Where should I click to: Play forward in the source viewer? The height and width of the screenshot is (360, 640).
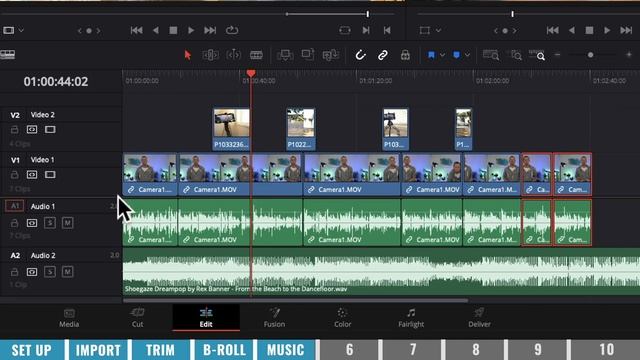191,30
